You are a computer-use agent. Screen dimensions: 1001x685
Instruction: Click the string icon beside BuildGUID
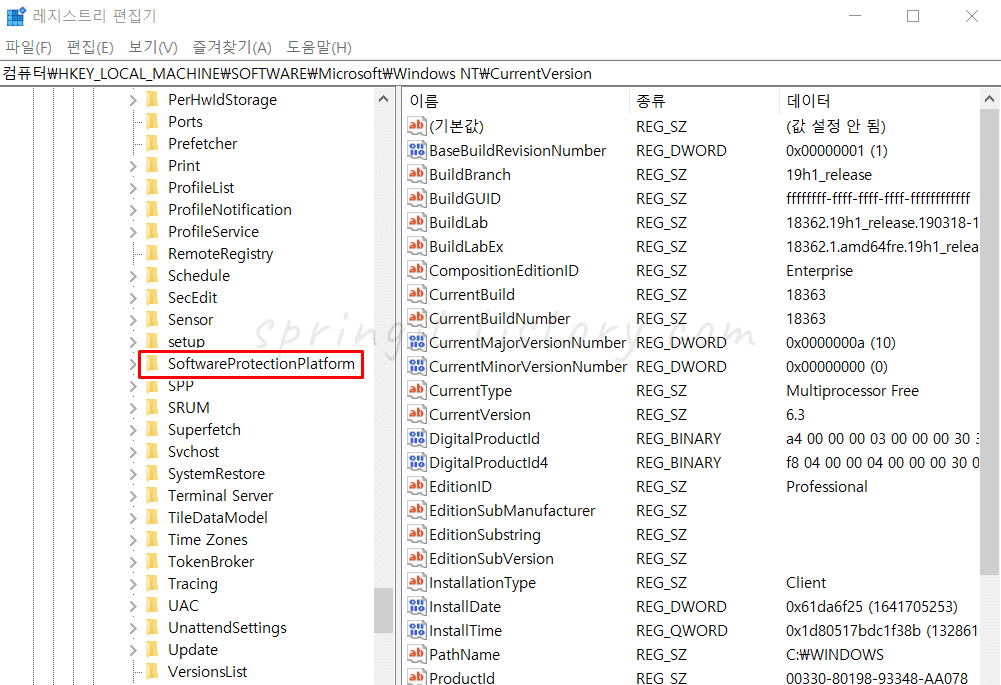416,198
